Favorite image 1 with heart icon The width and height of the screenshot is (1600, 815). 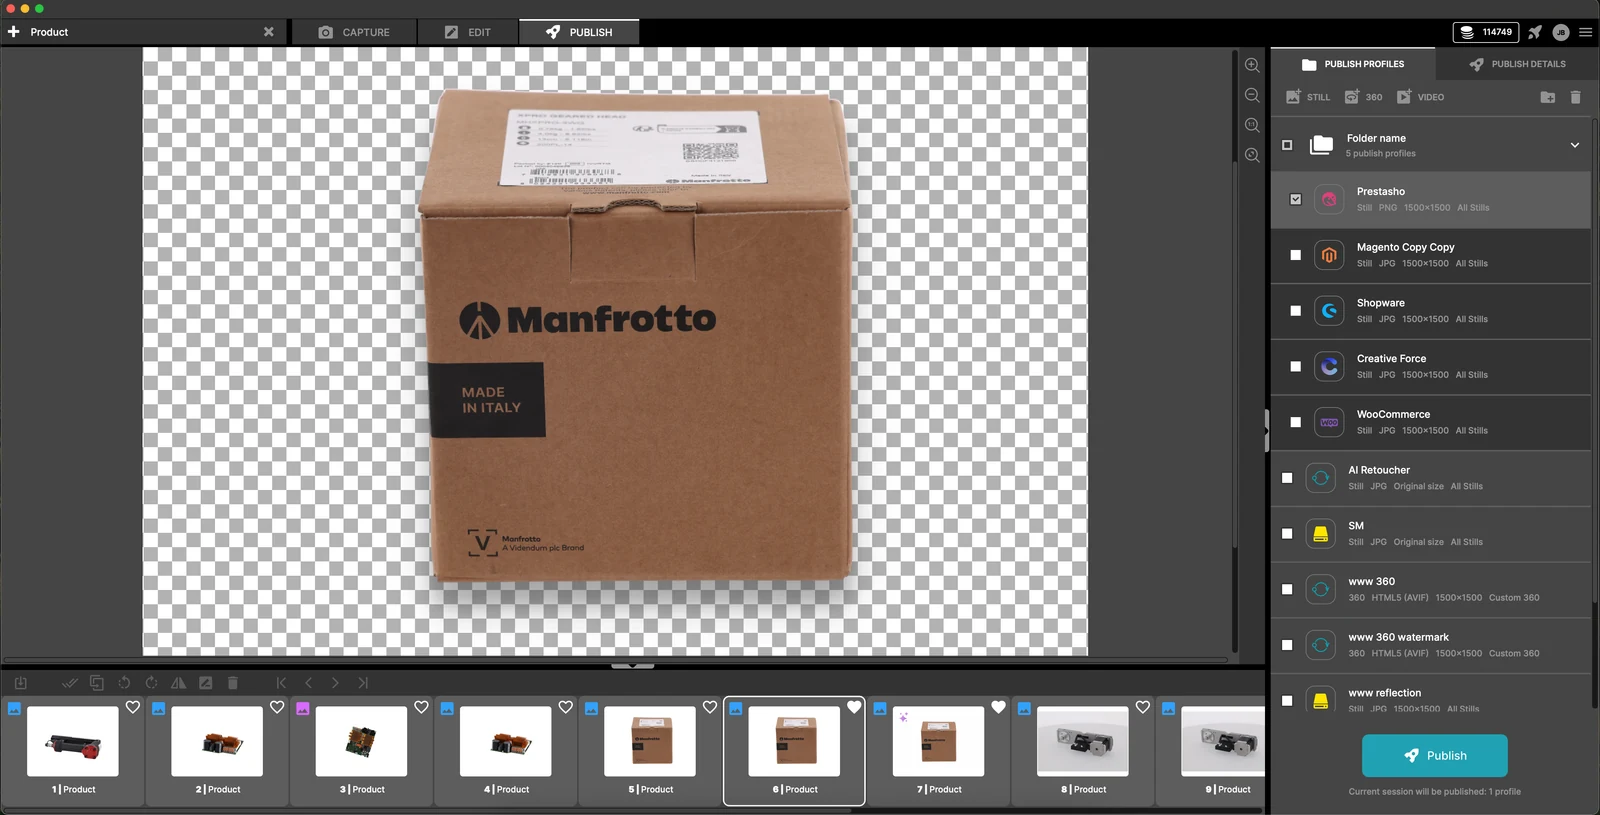pyautogui.click(x=133, y=707)
